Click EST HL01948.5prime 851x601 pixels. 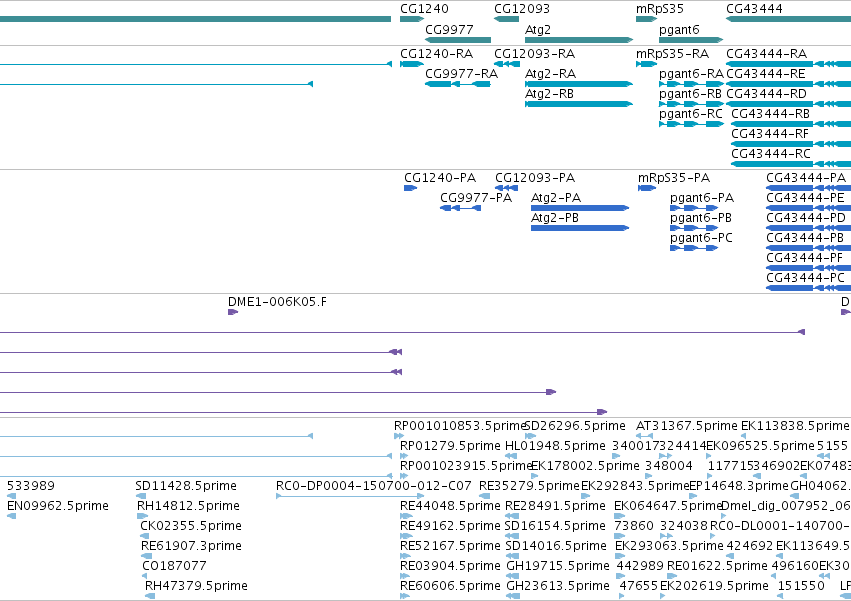(511, 456)
